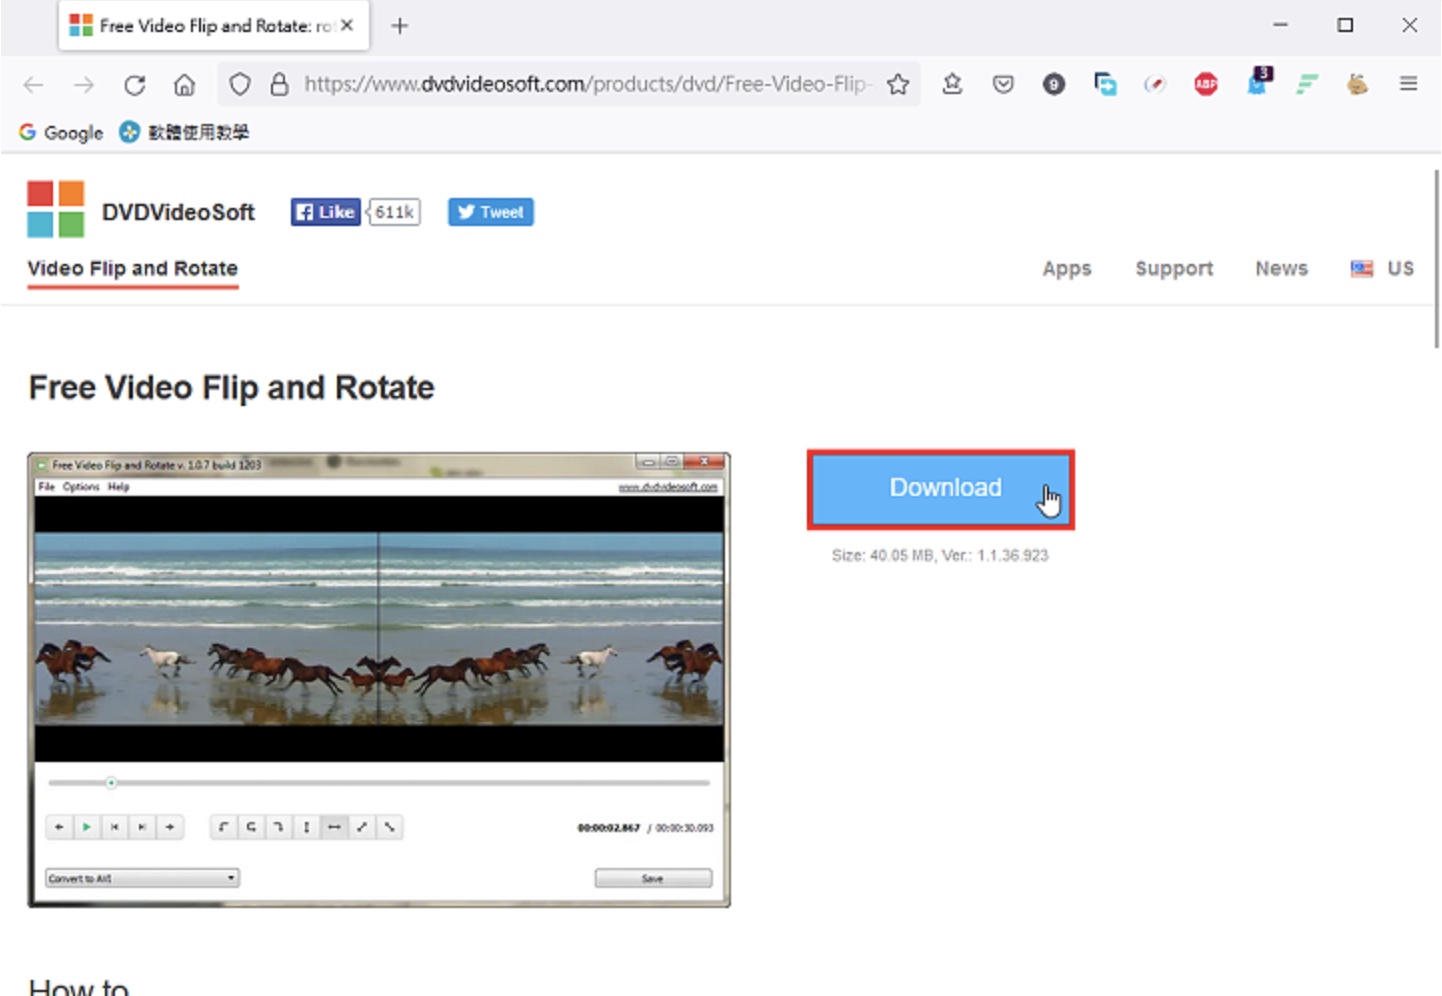This screenshot has width=1442, height=996.
Task: Expand the US language selector
Action: (x=1383, y=269)
